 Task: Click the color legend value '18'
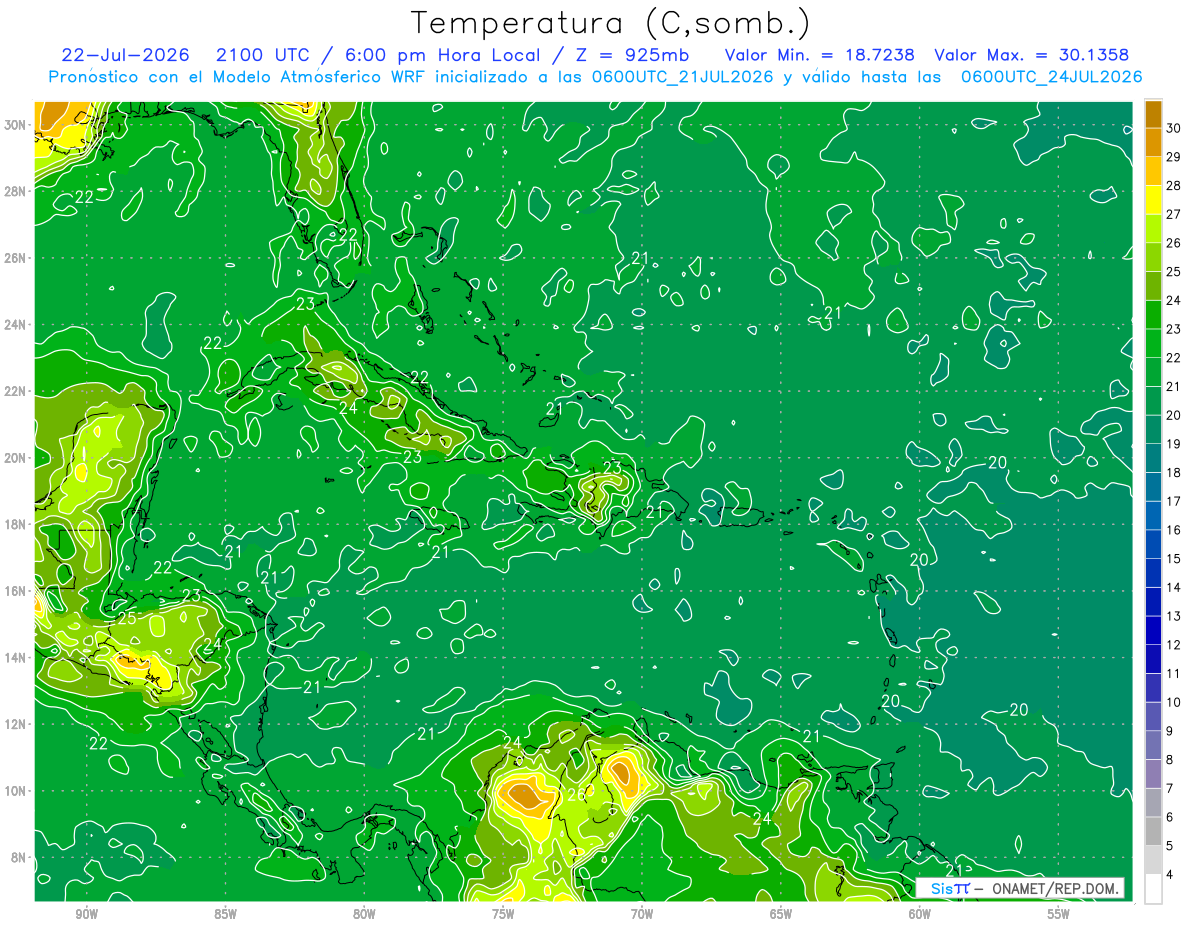click(1174, 473)
